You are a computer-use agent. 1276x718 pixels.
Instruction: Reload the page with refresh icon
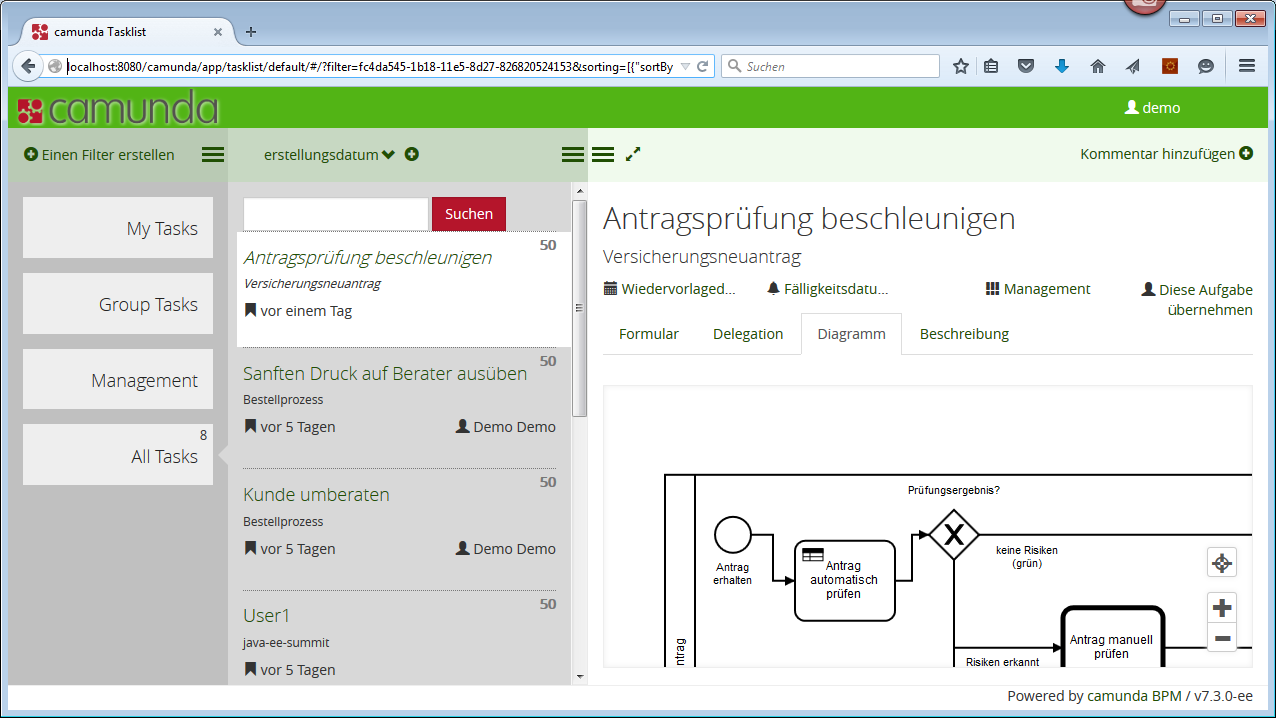(703, 66)
